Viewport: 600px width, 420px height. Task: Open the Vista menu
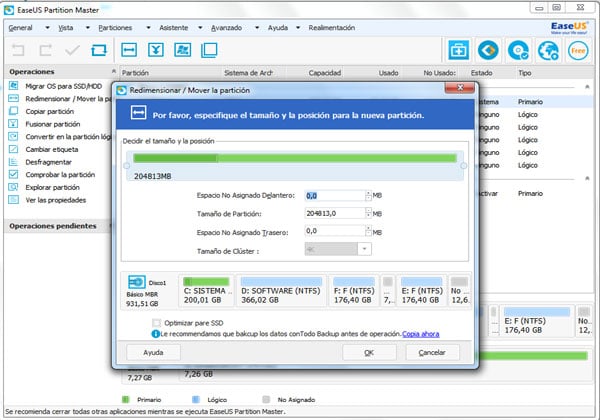point(65,28)
